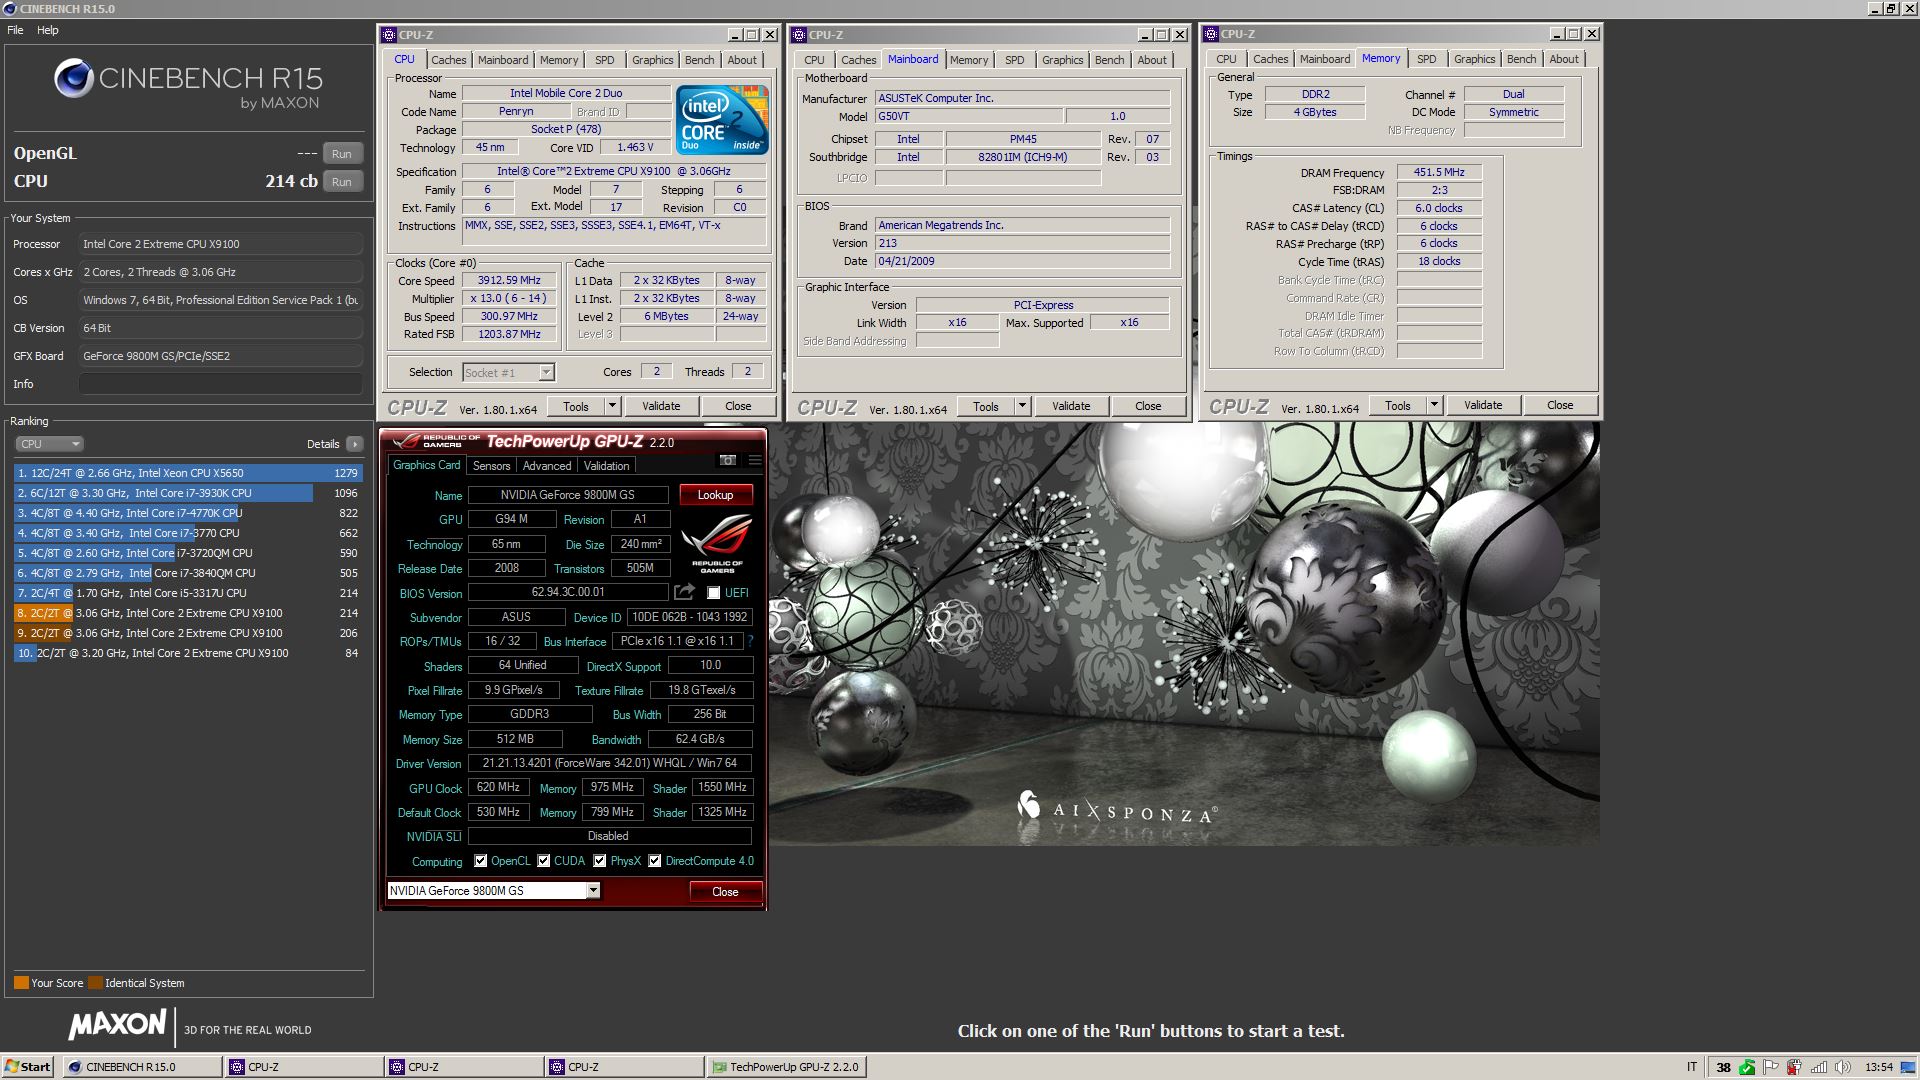The image size is (1920, 1080).
Task: Open Socket #1 selection dropdown in CPU-Z
Action: (x=546, y=372)
